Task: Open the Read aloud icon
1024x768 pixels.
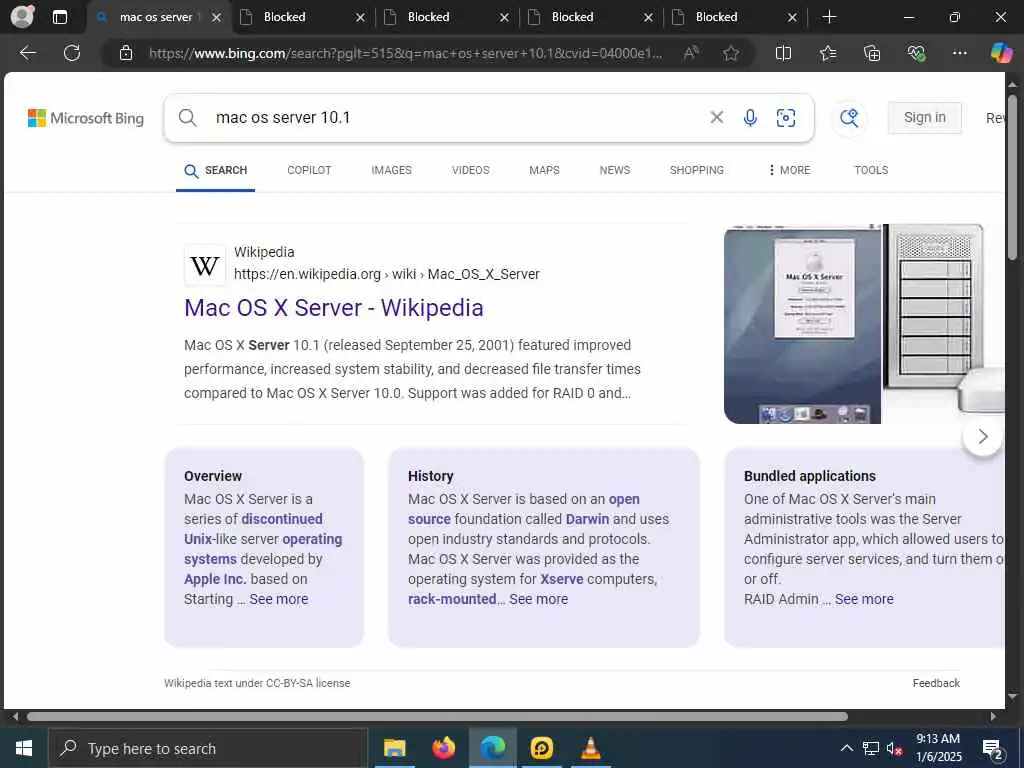Action: 691,53
